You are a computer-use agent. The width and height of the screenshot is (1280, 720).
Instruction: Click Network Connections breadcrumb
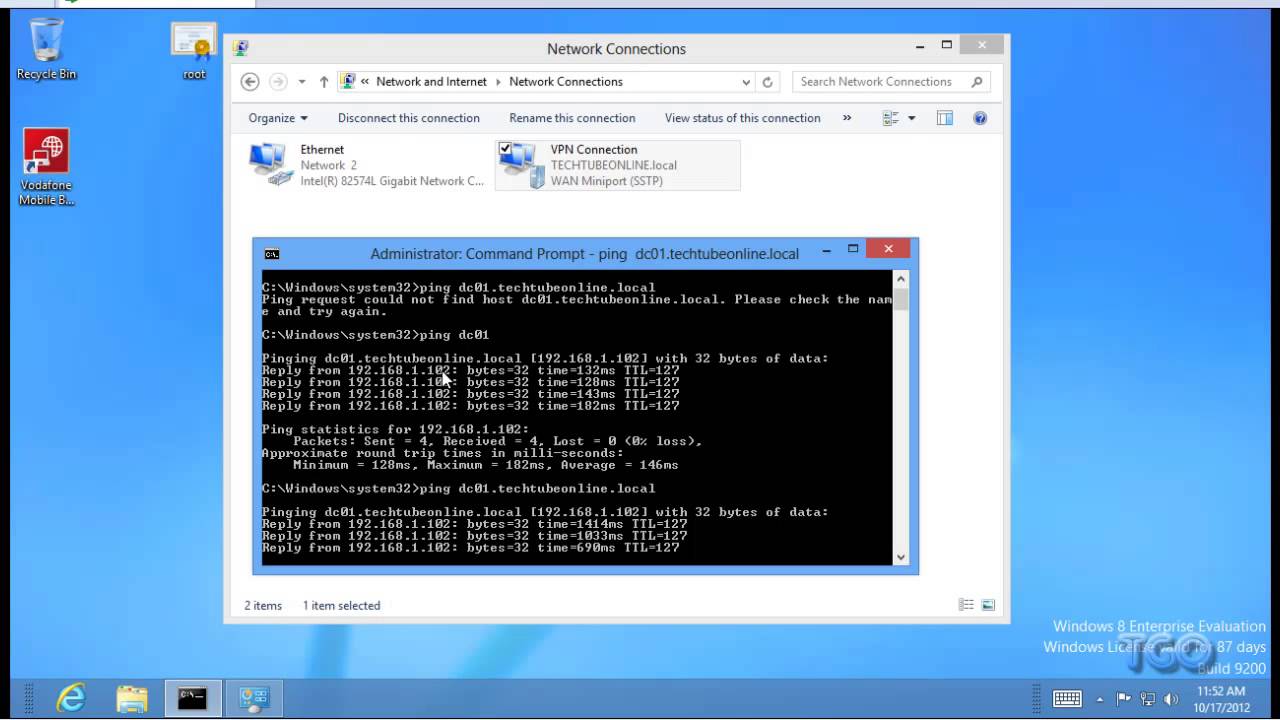pos(566,82)
